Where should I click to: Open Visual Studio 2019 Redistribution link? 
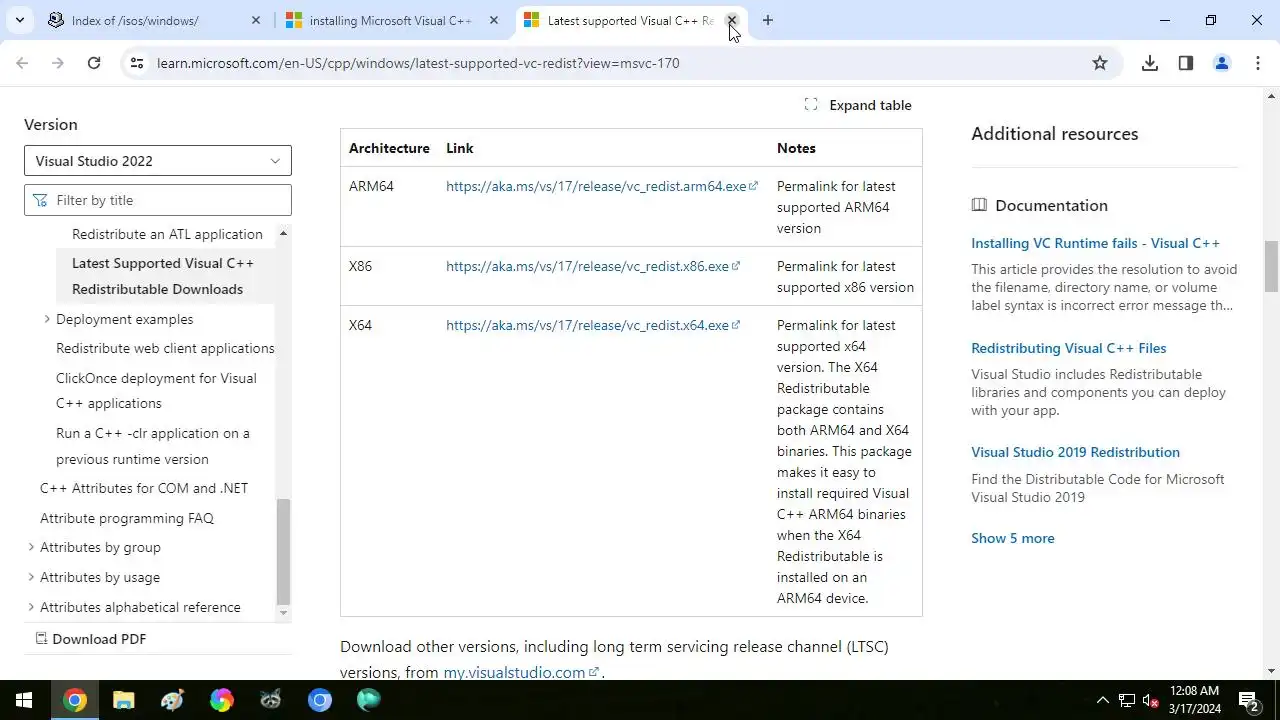[1075, 452]
